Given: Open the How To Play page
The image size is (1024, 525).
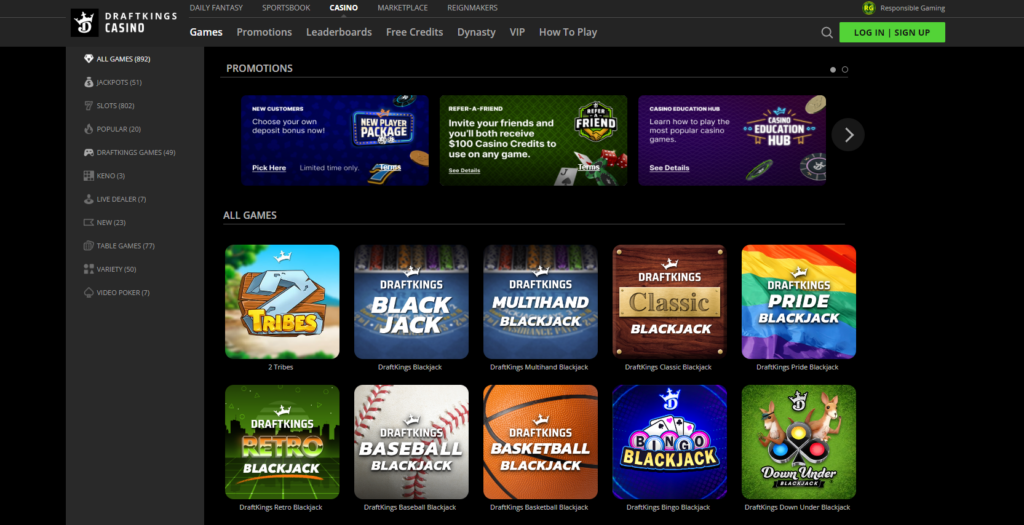Looking at the screenshot, I should [568, 32].
